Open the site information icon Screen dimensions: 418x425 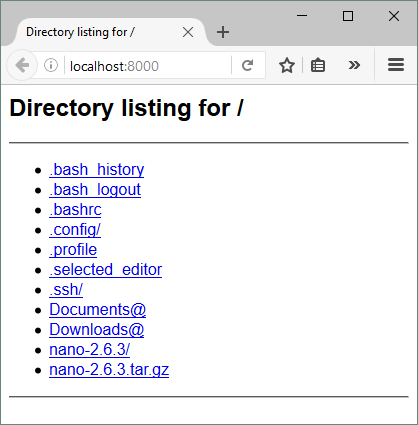pyautogui.click(x=51, y=65)
